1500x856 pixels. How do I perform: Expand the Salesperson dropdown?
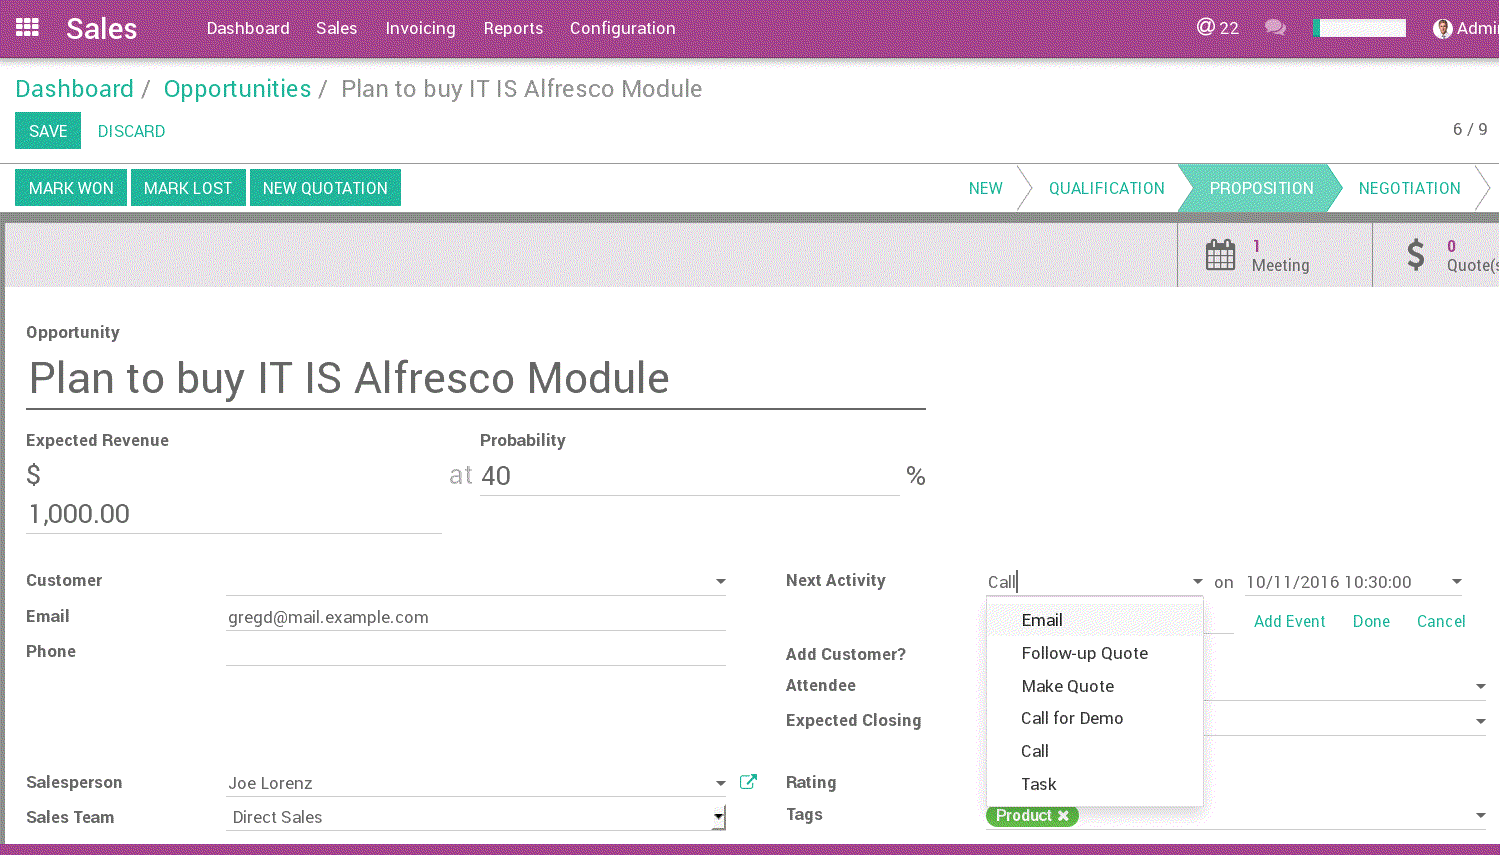click(720, 784)
